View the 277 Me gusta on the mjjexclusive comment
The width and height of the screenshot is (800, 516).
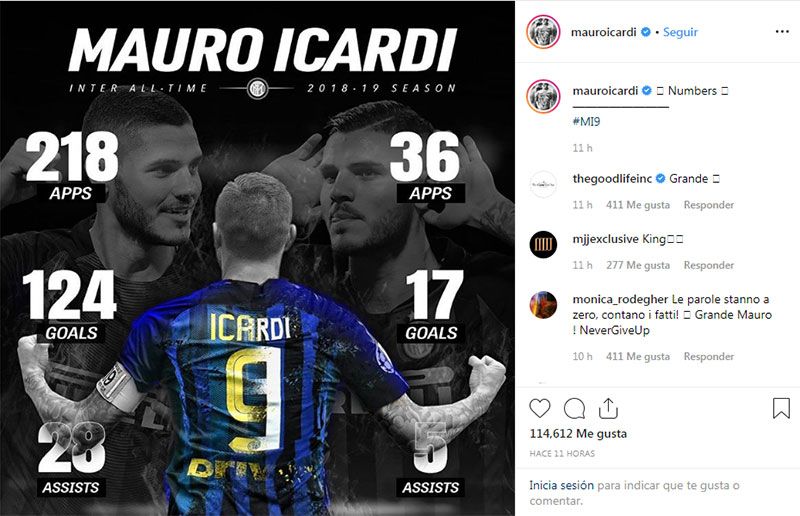click(638, 265)
